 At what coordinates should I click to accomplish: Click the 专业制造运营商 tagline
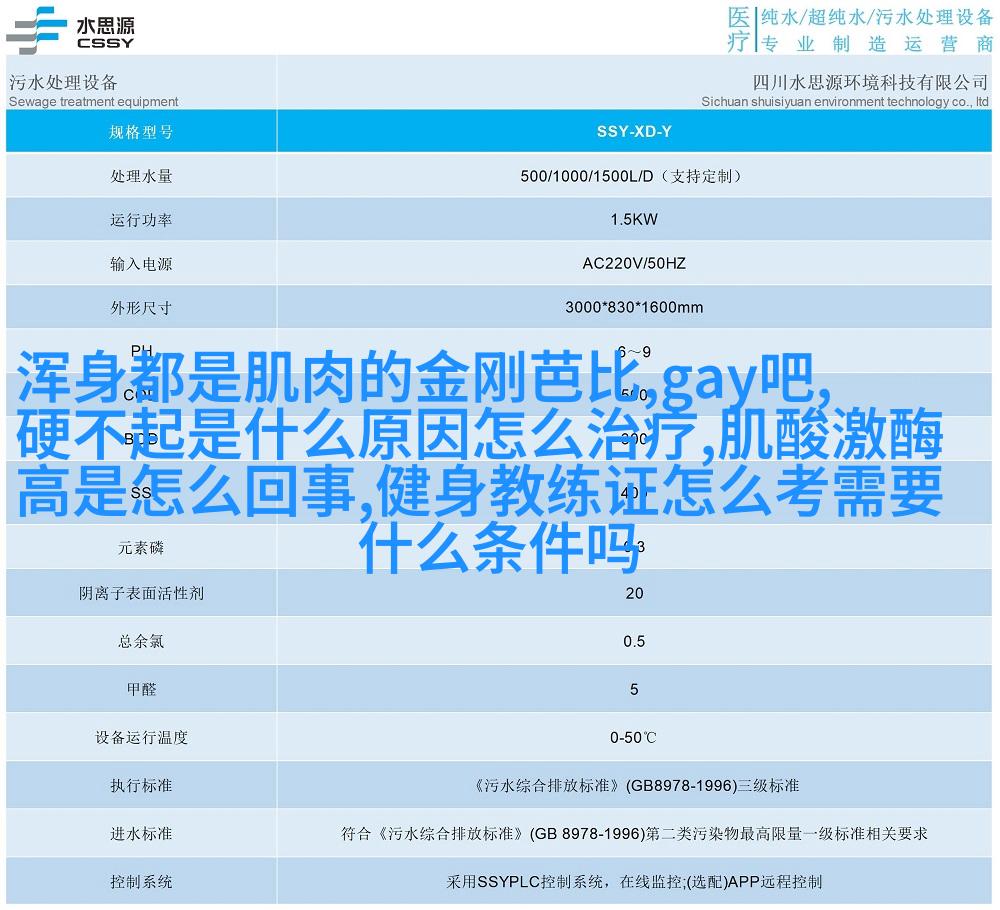(876, 44)
